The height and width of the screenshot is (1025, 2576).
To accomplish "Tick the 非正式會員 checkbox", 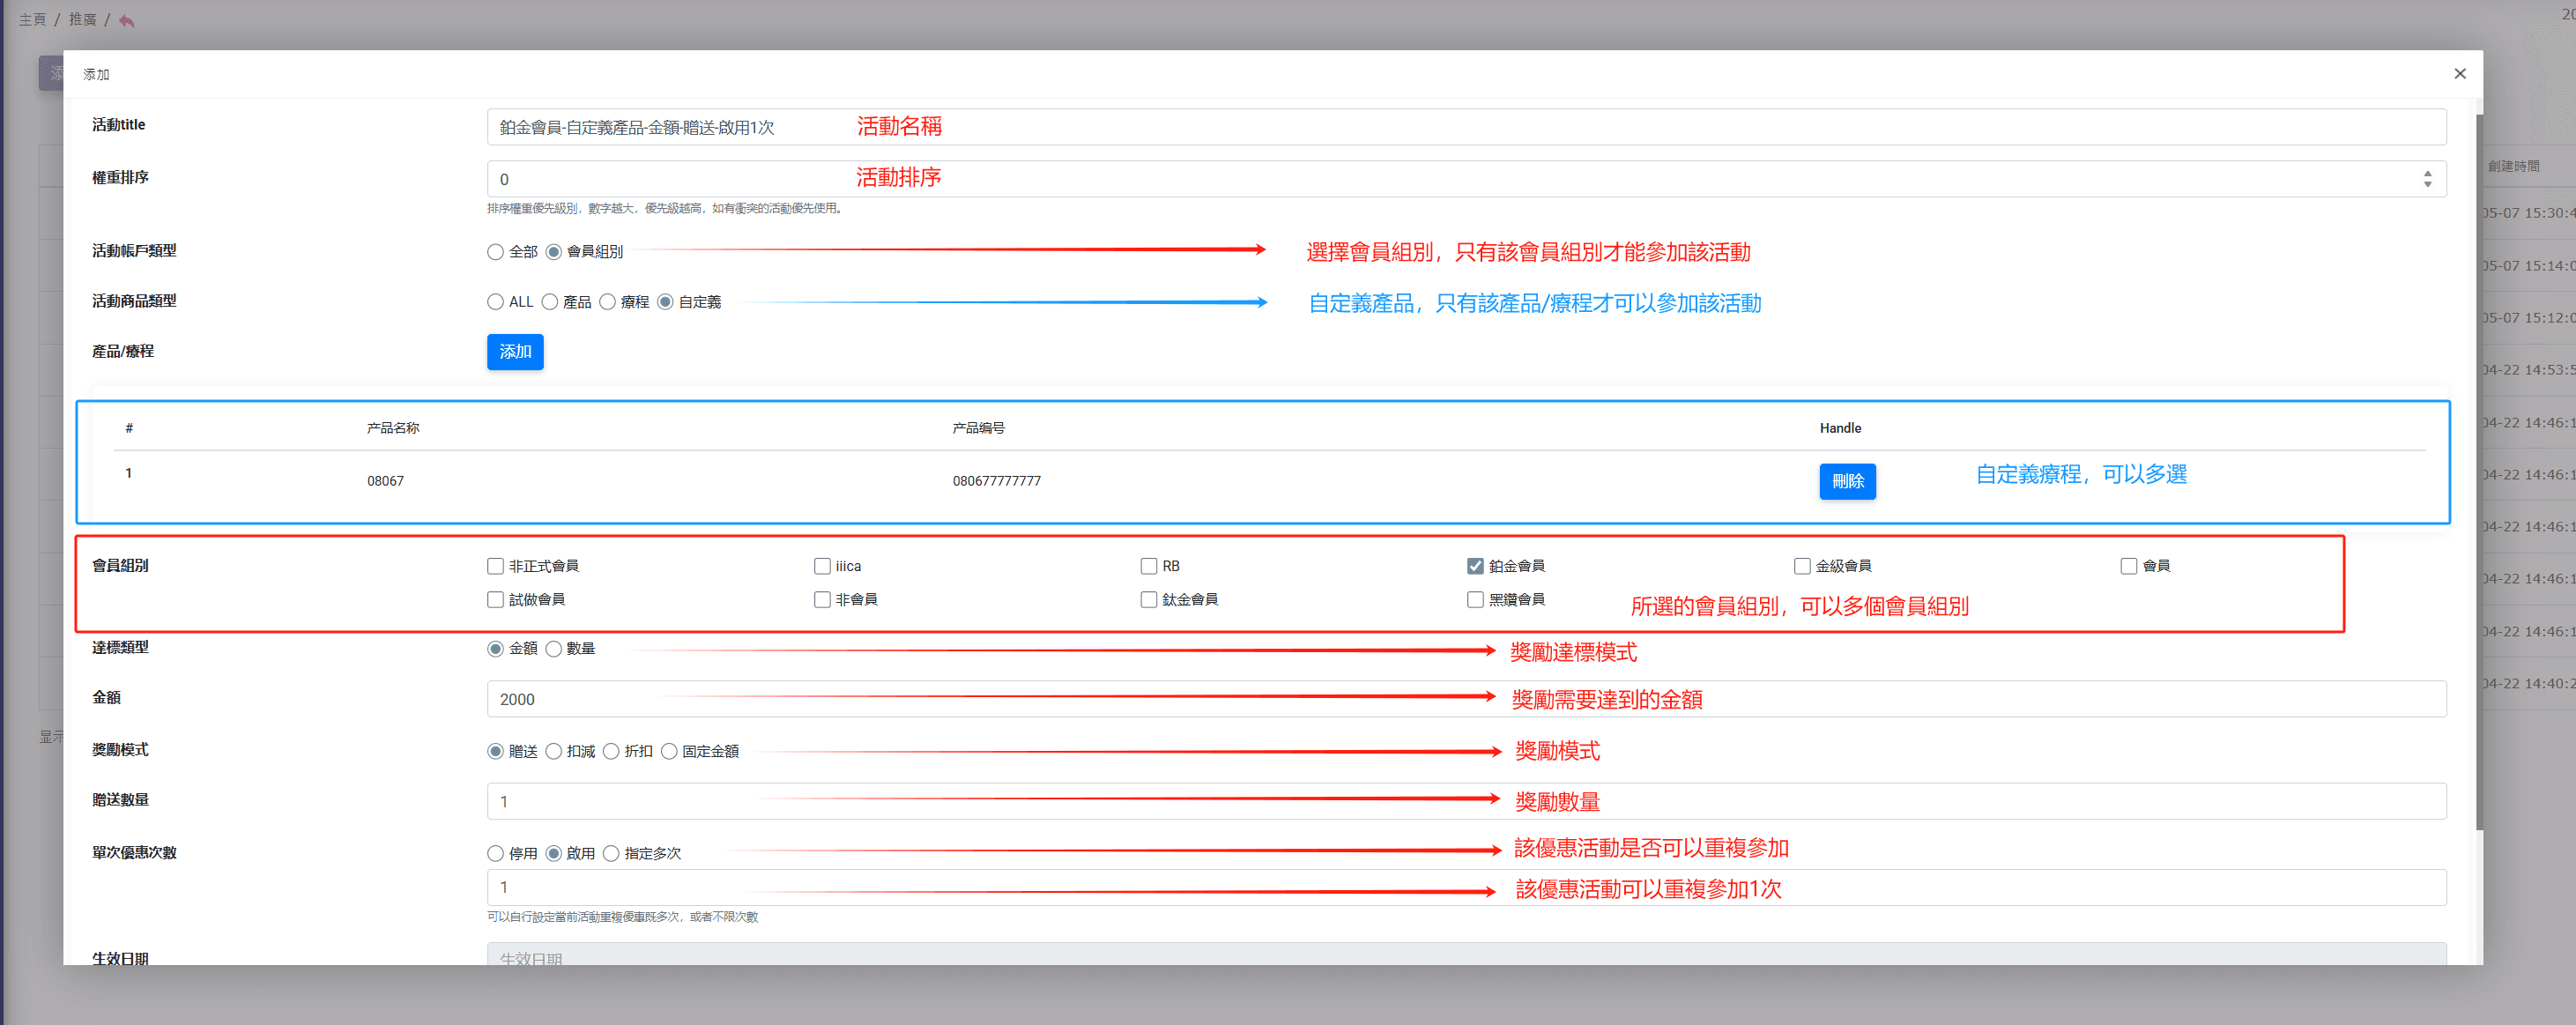I will [x=495, y=566].
